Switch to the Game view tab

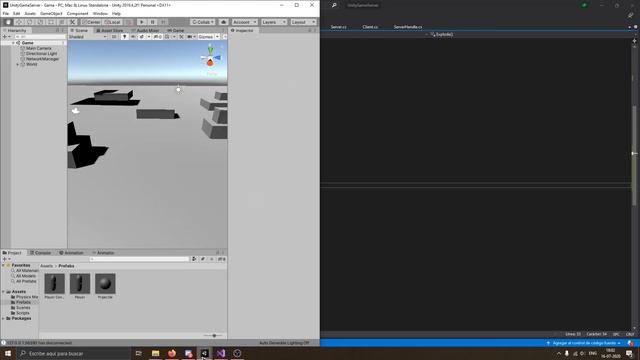point(176,31)
